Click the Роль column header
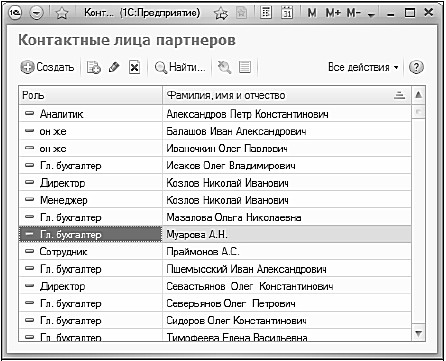446x361 pixels. pyautogui.click(x=91, y=95)
